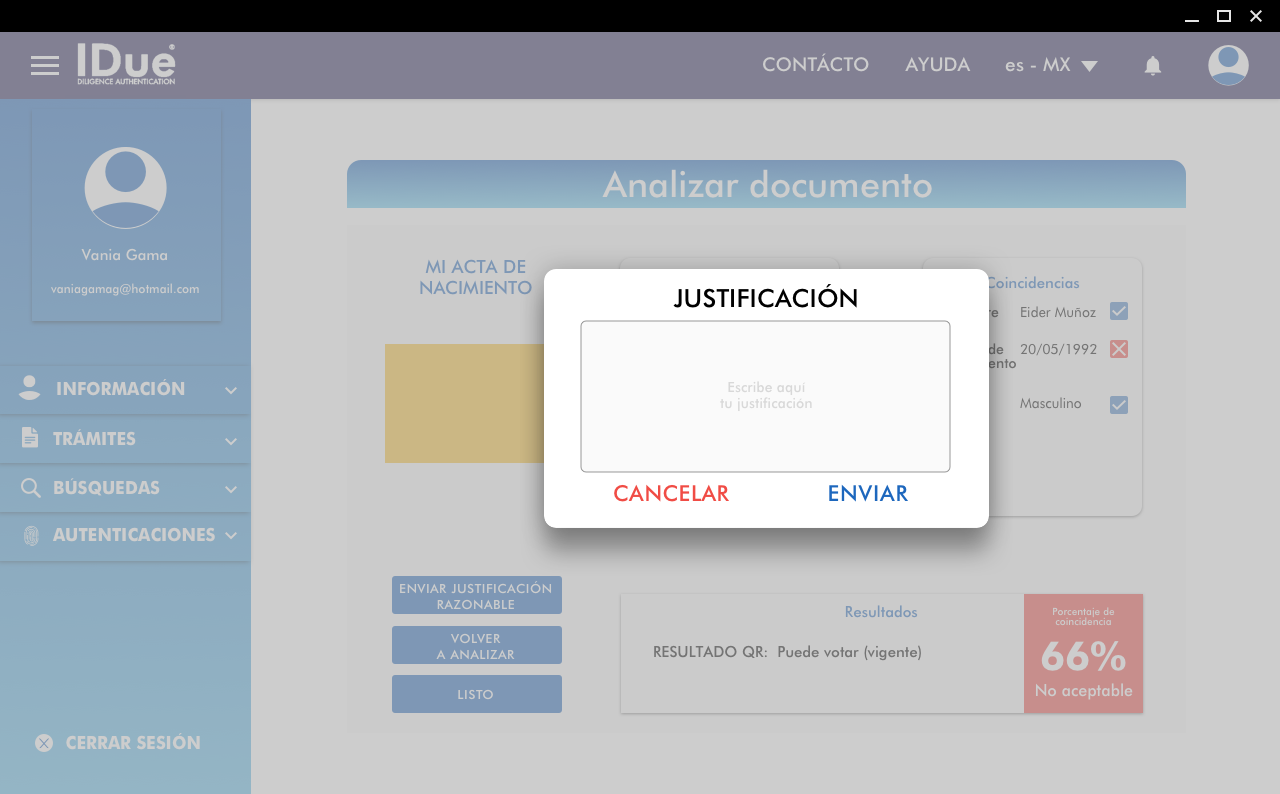Screen dimensions: 1280x794
Task: Click the document icon beside Trámites
Action: click(x=30, y=438)
